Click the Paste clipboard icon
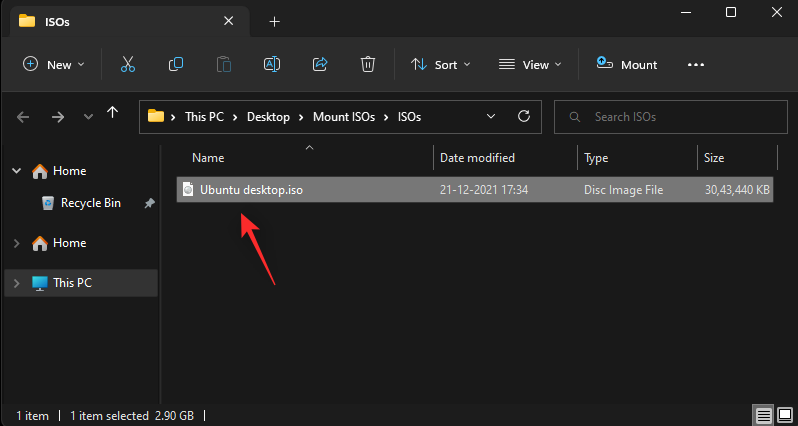 point(224,65)
